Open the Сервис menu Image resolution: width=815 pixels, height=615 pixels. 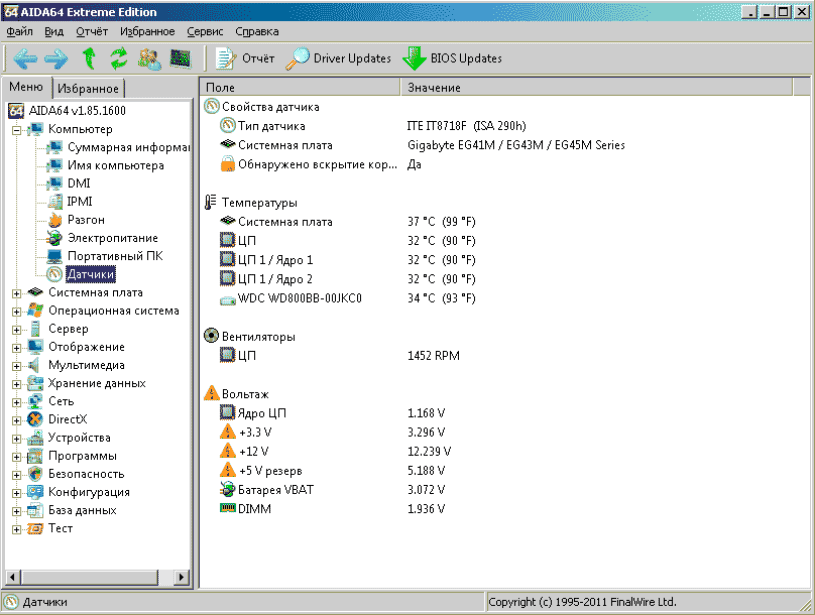(x=205, y=31)
